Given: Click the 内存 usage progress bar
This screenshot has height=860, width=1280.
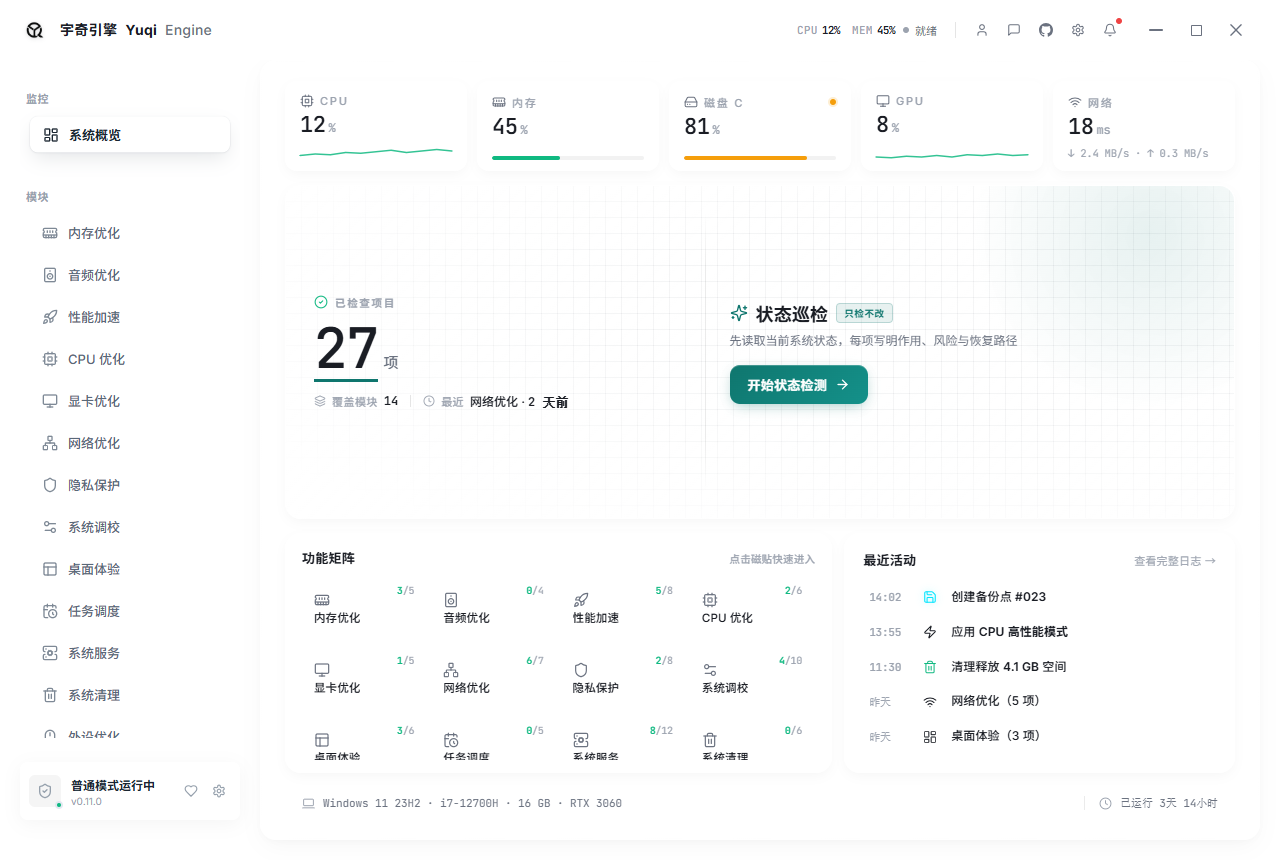Looking at the screenshot, I should pos(568,158).
